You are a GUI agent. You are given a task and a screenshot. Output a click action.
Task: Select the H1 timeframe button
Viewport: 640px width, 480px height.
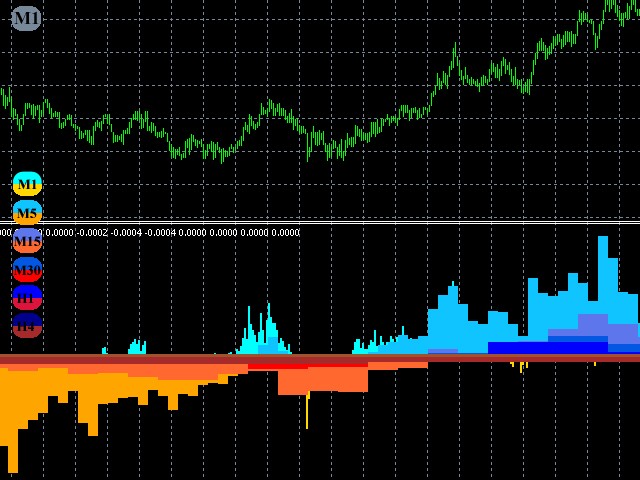[x=27, y=298]
